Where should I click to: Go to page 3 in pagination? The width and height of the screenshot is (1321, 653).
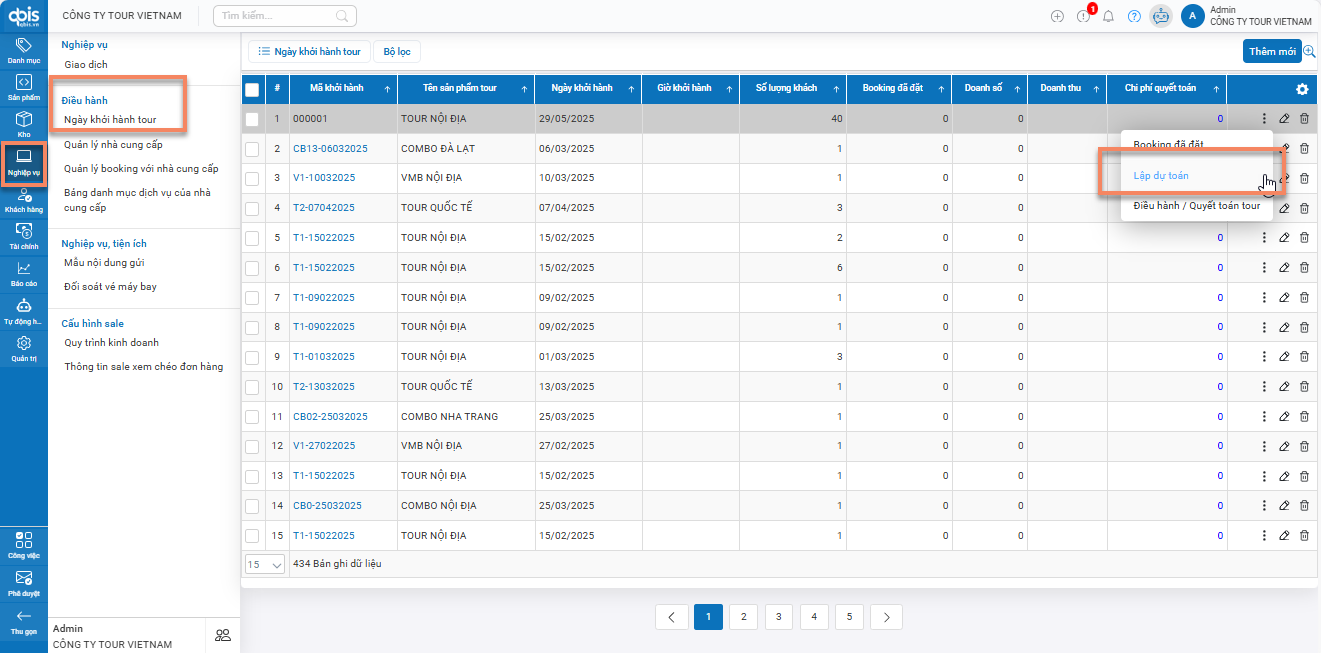click(x=778, y=617)
